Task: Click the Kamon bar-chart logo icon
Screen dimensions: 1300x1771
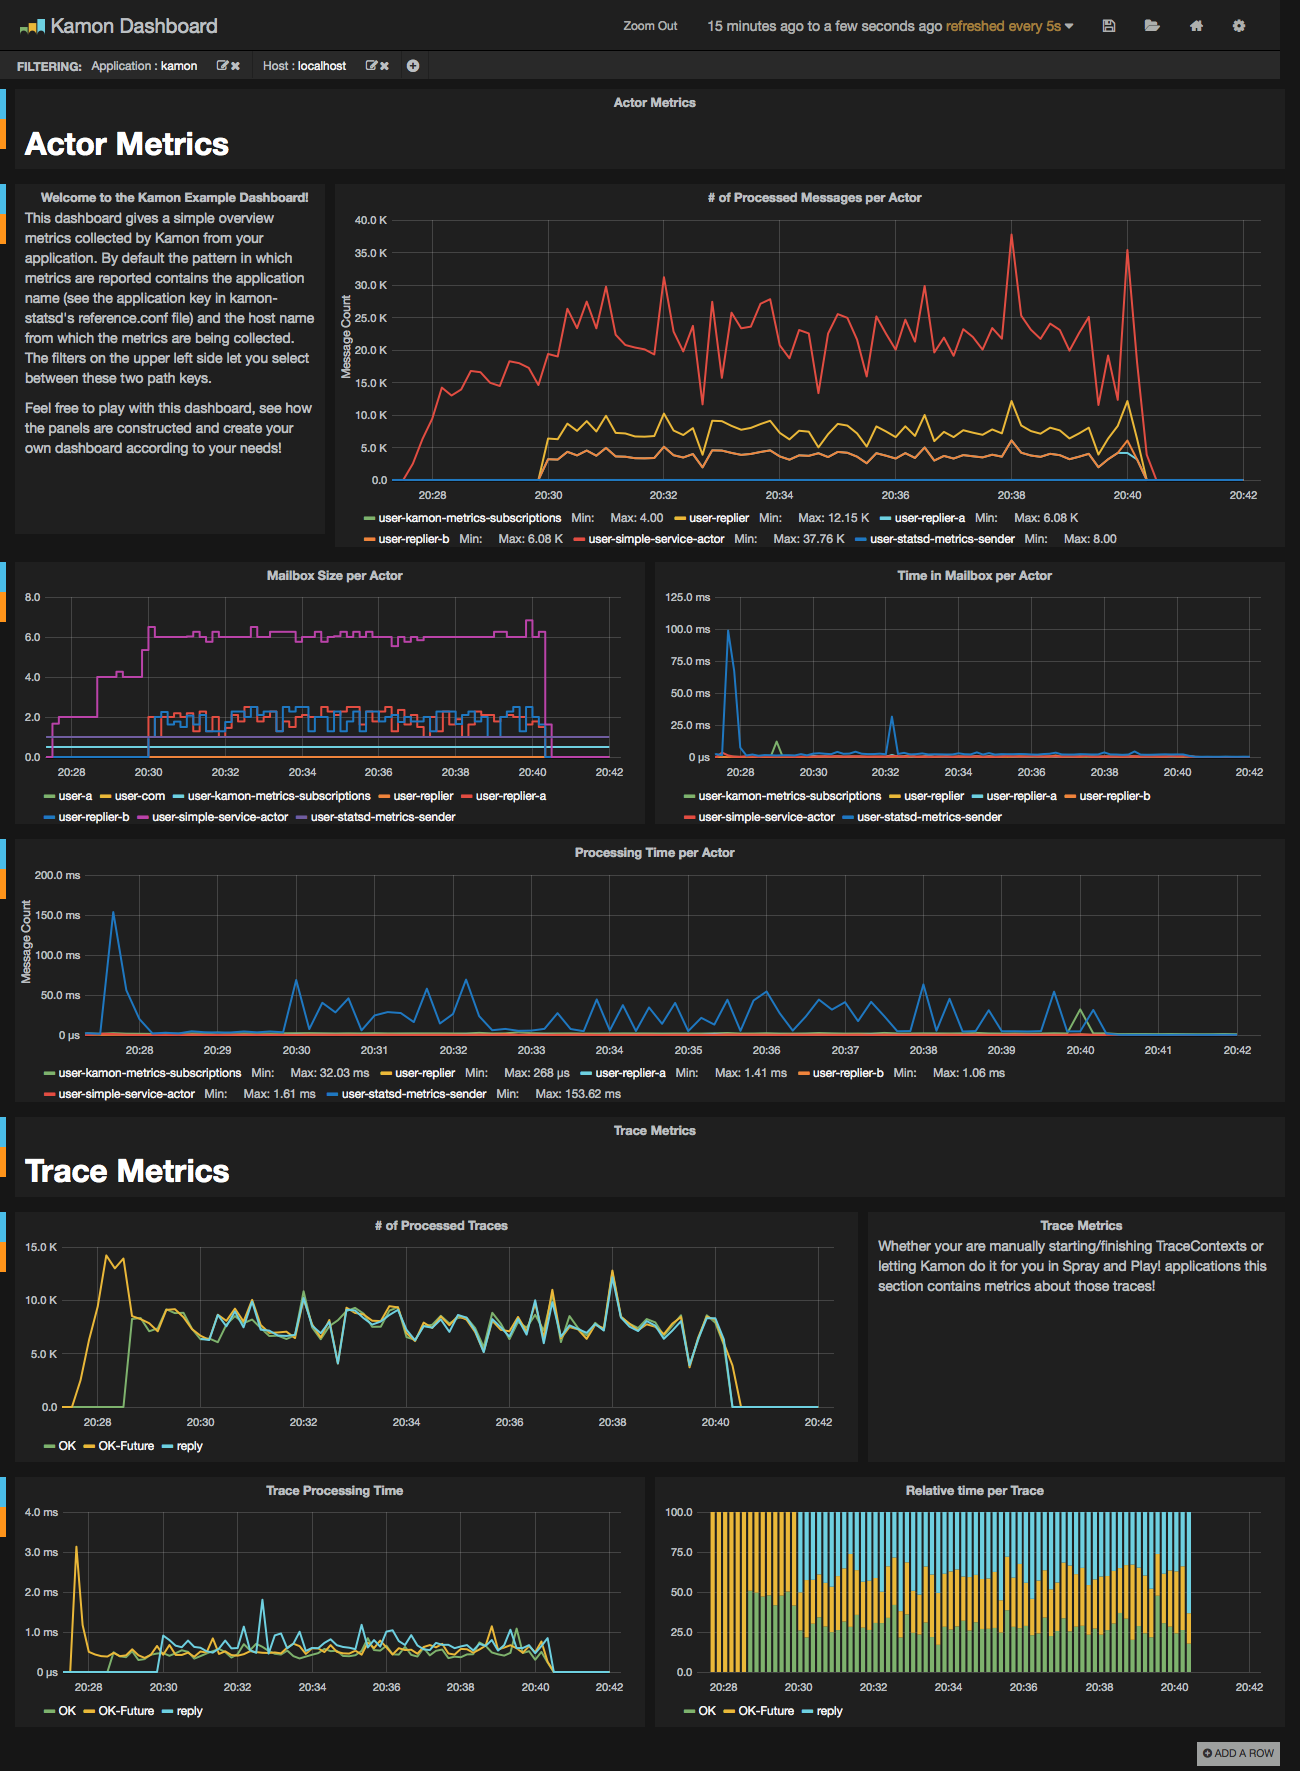Action: [x=32, y=27]
